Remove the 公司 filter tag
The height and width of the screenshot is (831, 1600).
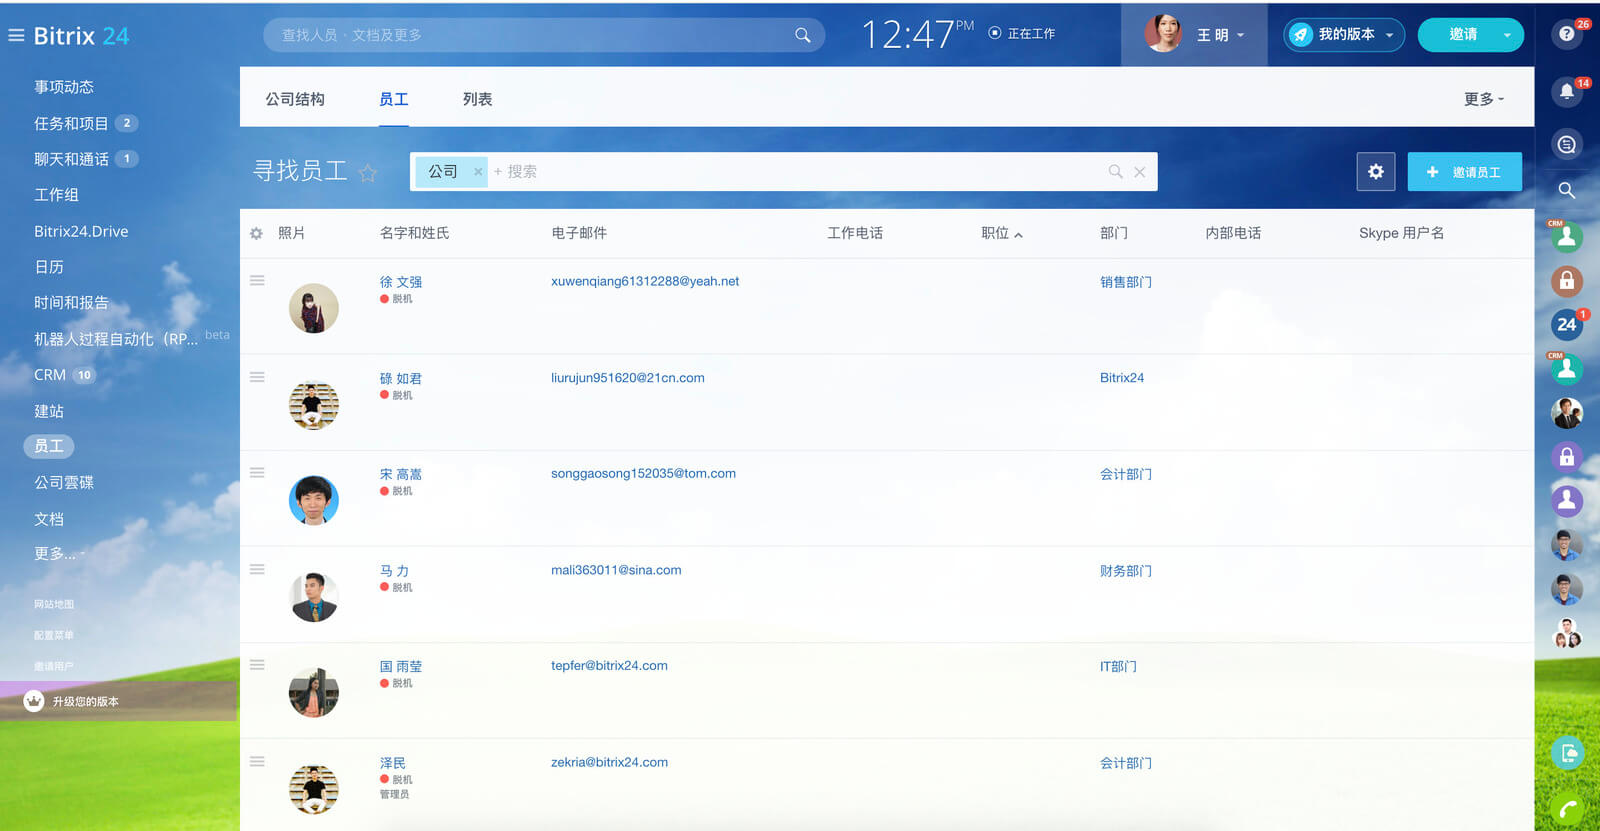click(x=478, y=172)
